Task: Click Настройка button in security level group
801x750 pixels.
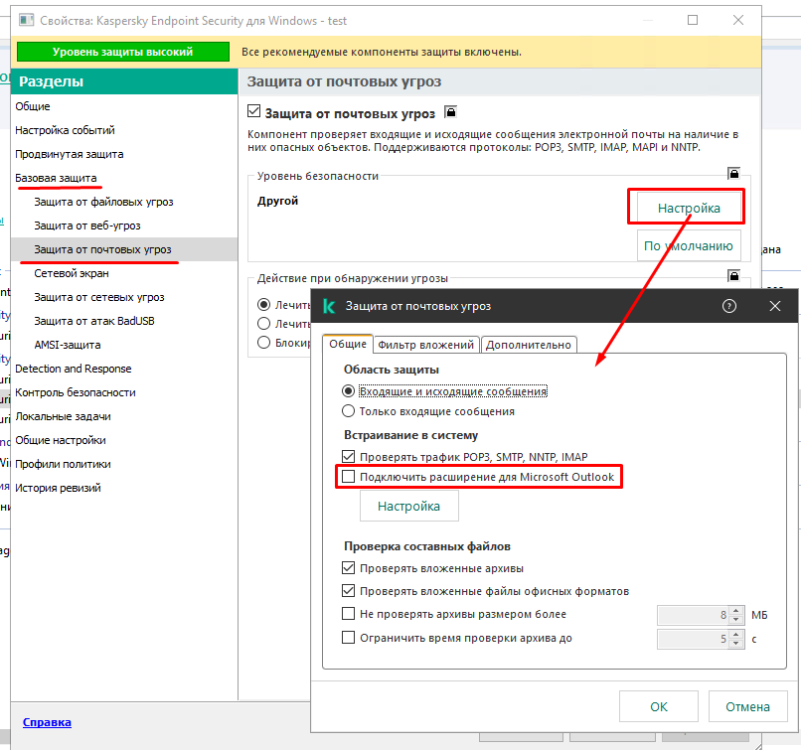Action: [x=689, y=208]
